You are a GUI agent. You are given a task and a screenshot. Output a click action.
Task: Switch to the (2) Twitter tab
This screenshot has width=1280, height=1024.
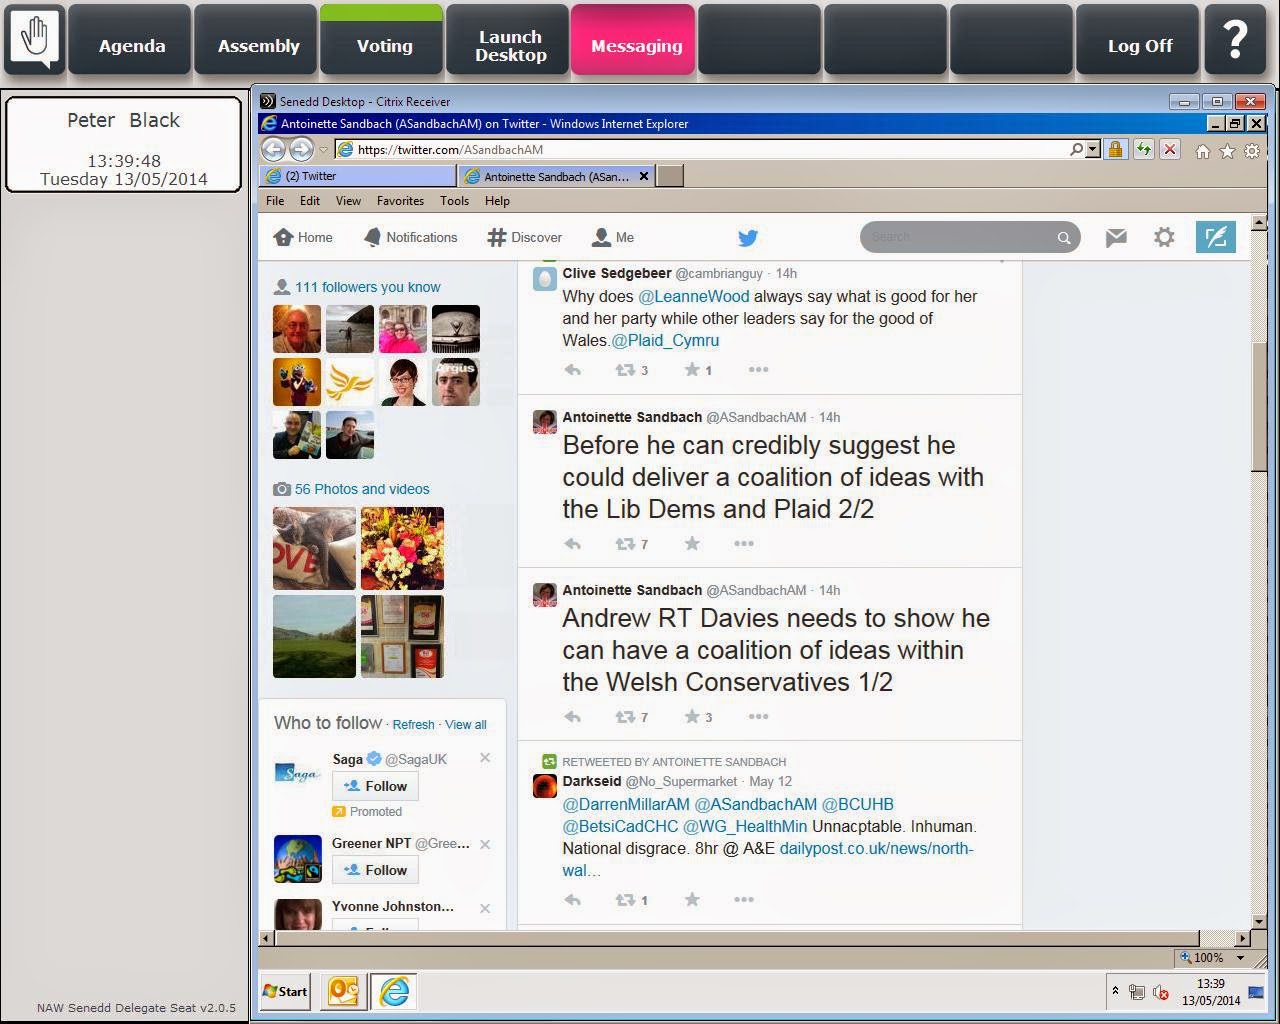click(x=358, y=176)
